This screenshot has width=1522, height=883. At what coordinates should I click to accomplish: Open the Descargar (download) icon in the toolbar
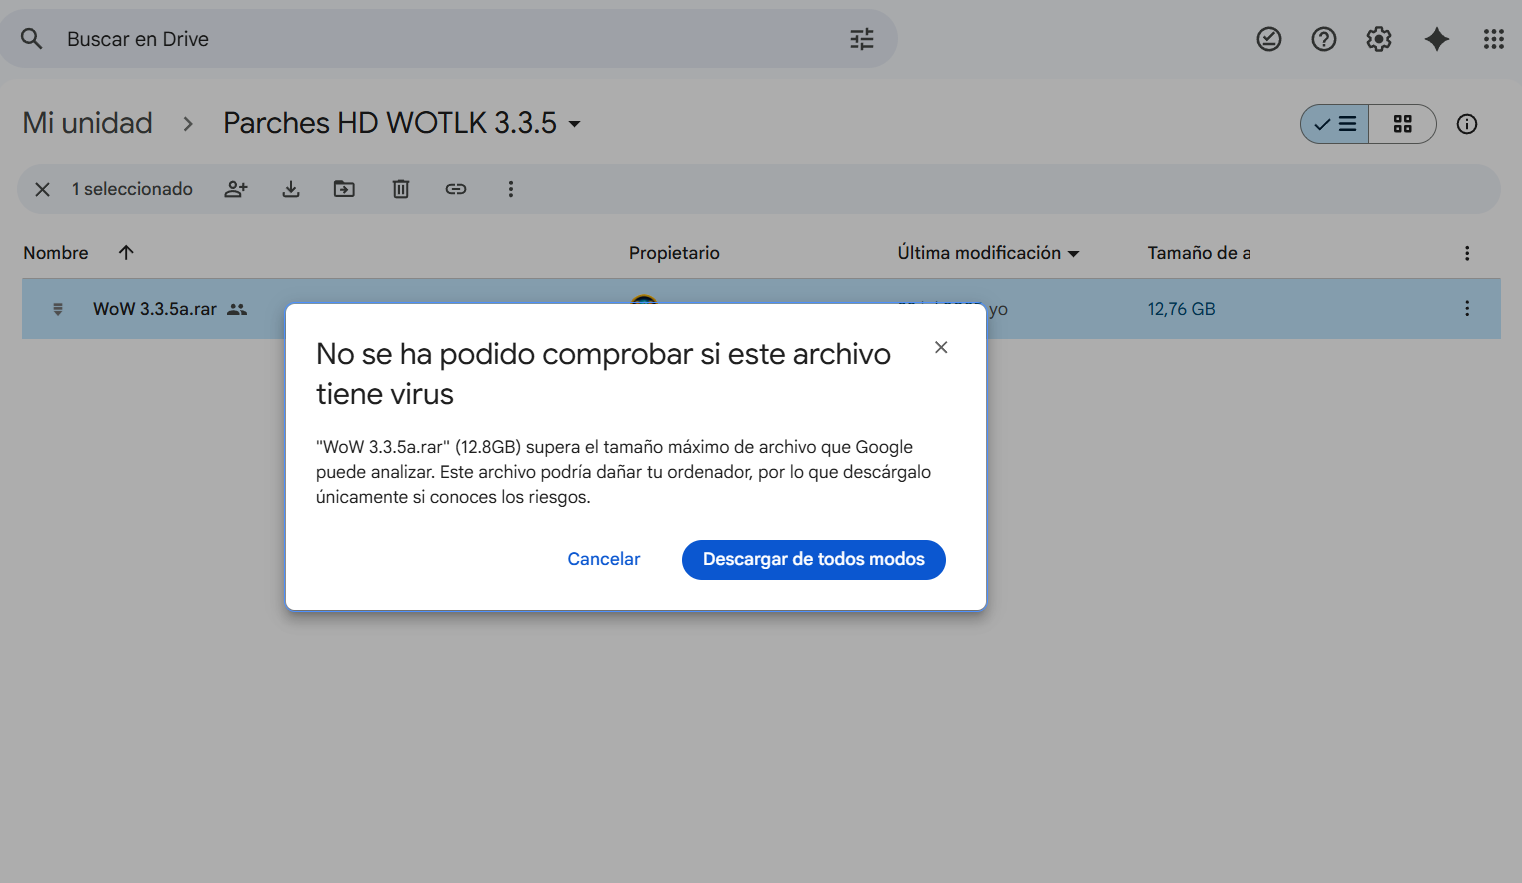(x=290, y=188)
